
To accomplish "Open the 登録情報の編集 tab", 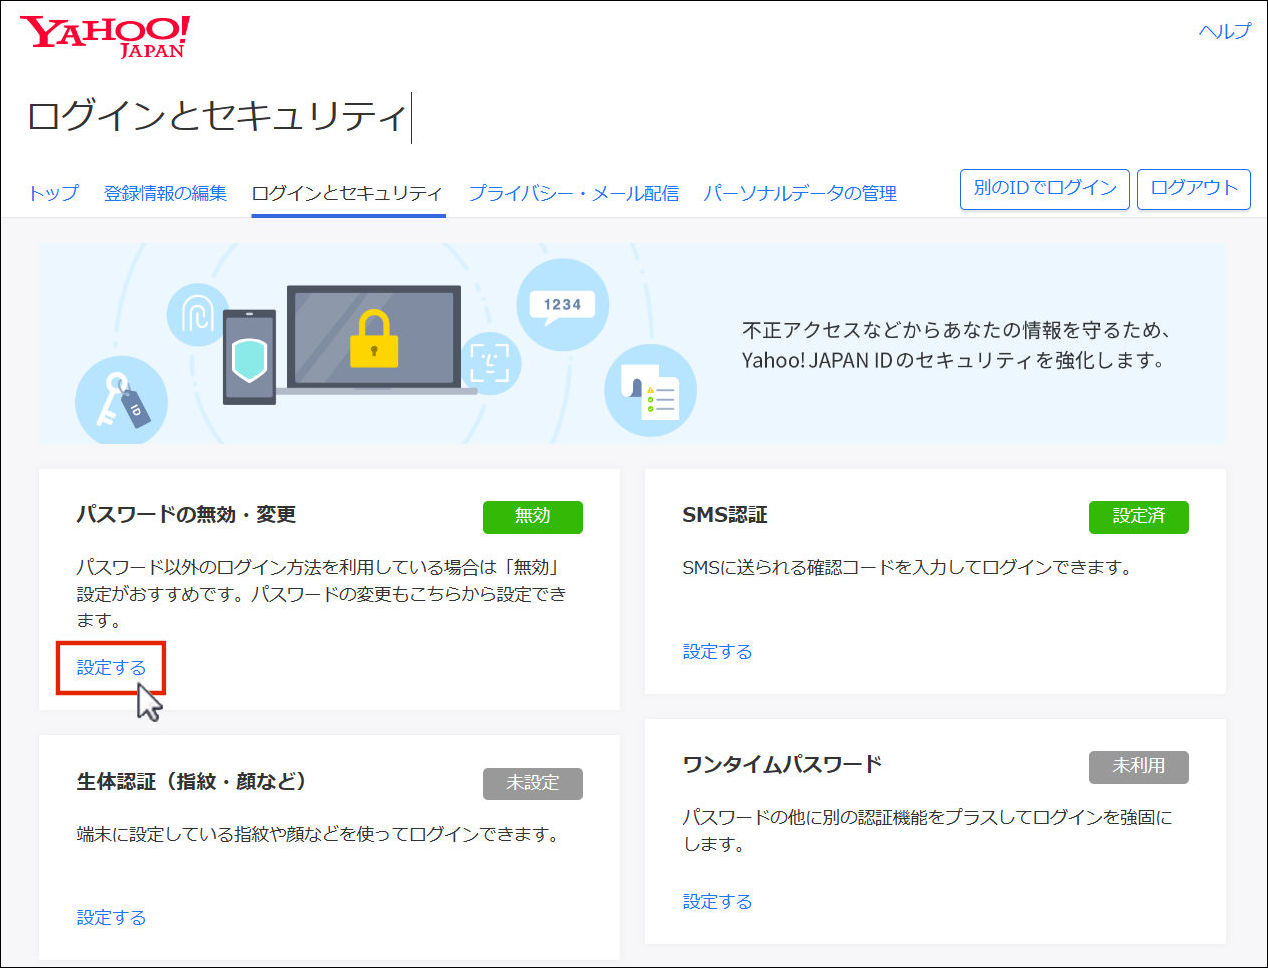I will point(165,193).
